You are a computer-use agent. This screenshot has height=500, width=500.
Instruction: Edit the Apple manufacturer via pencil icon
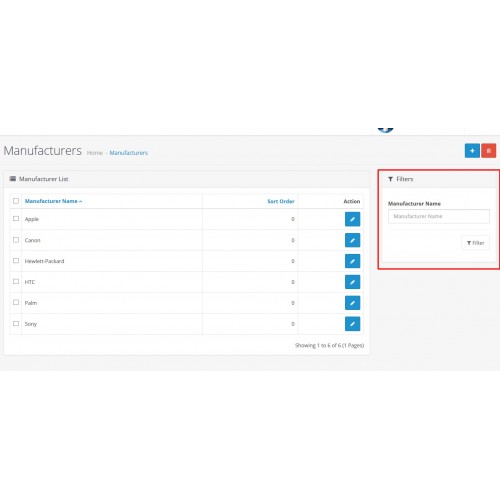[352, 219]
